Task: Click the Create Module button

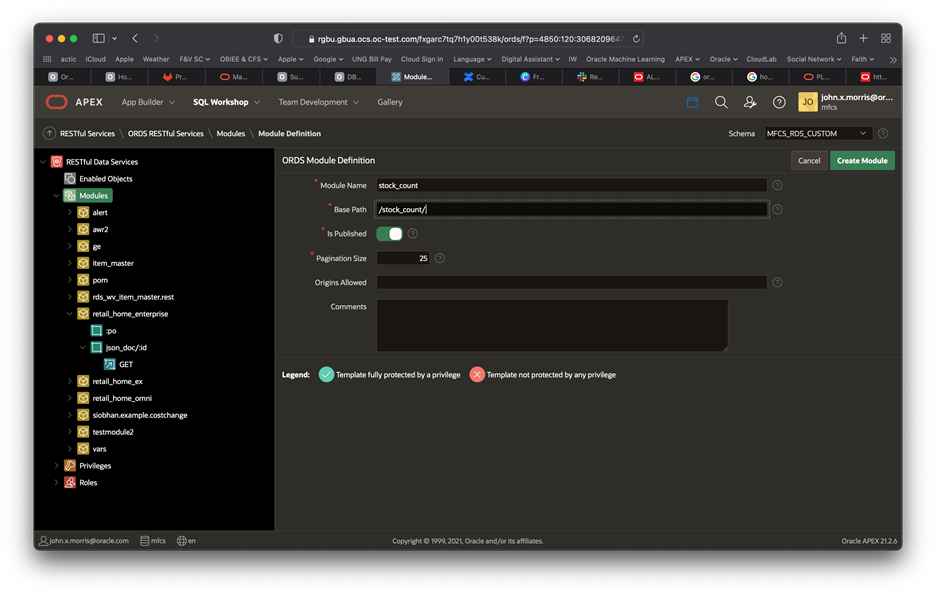Action: coord(861,160)
